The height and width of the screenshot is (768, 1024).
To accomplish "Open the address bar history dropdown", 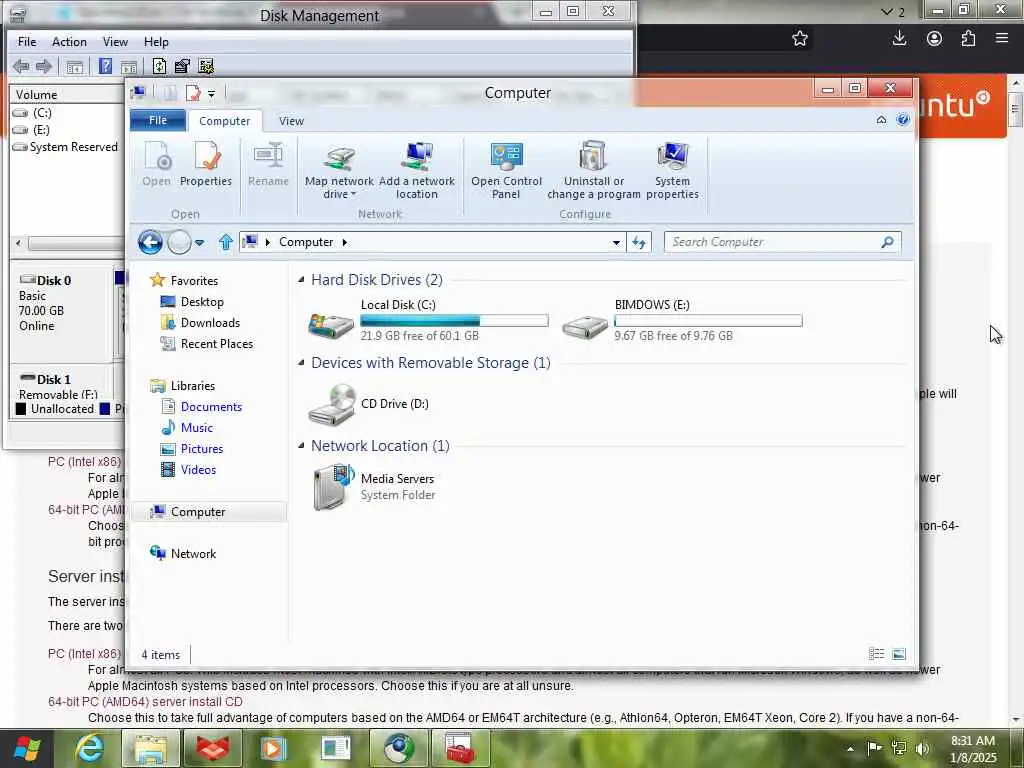I will pos(616,242).
